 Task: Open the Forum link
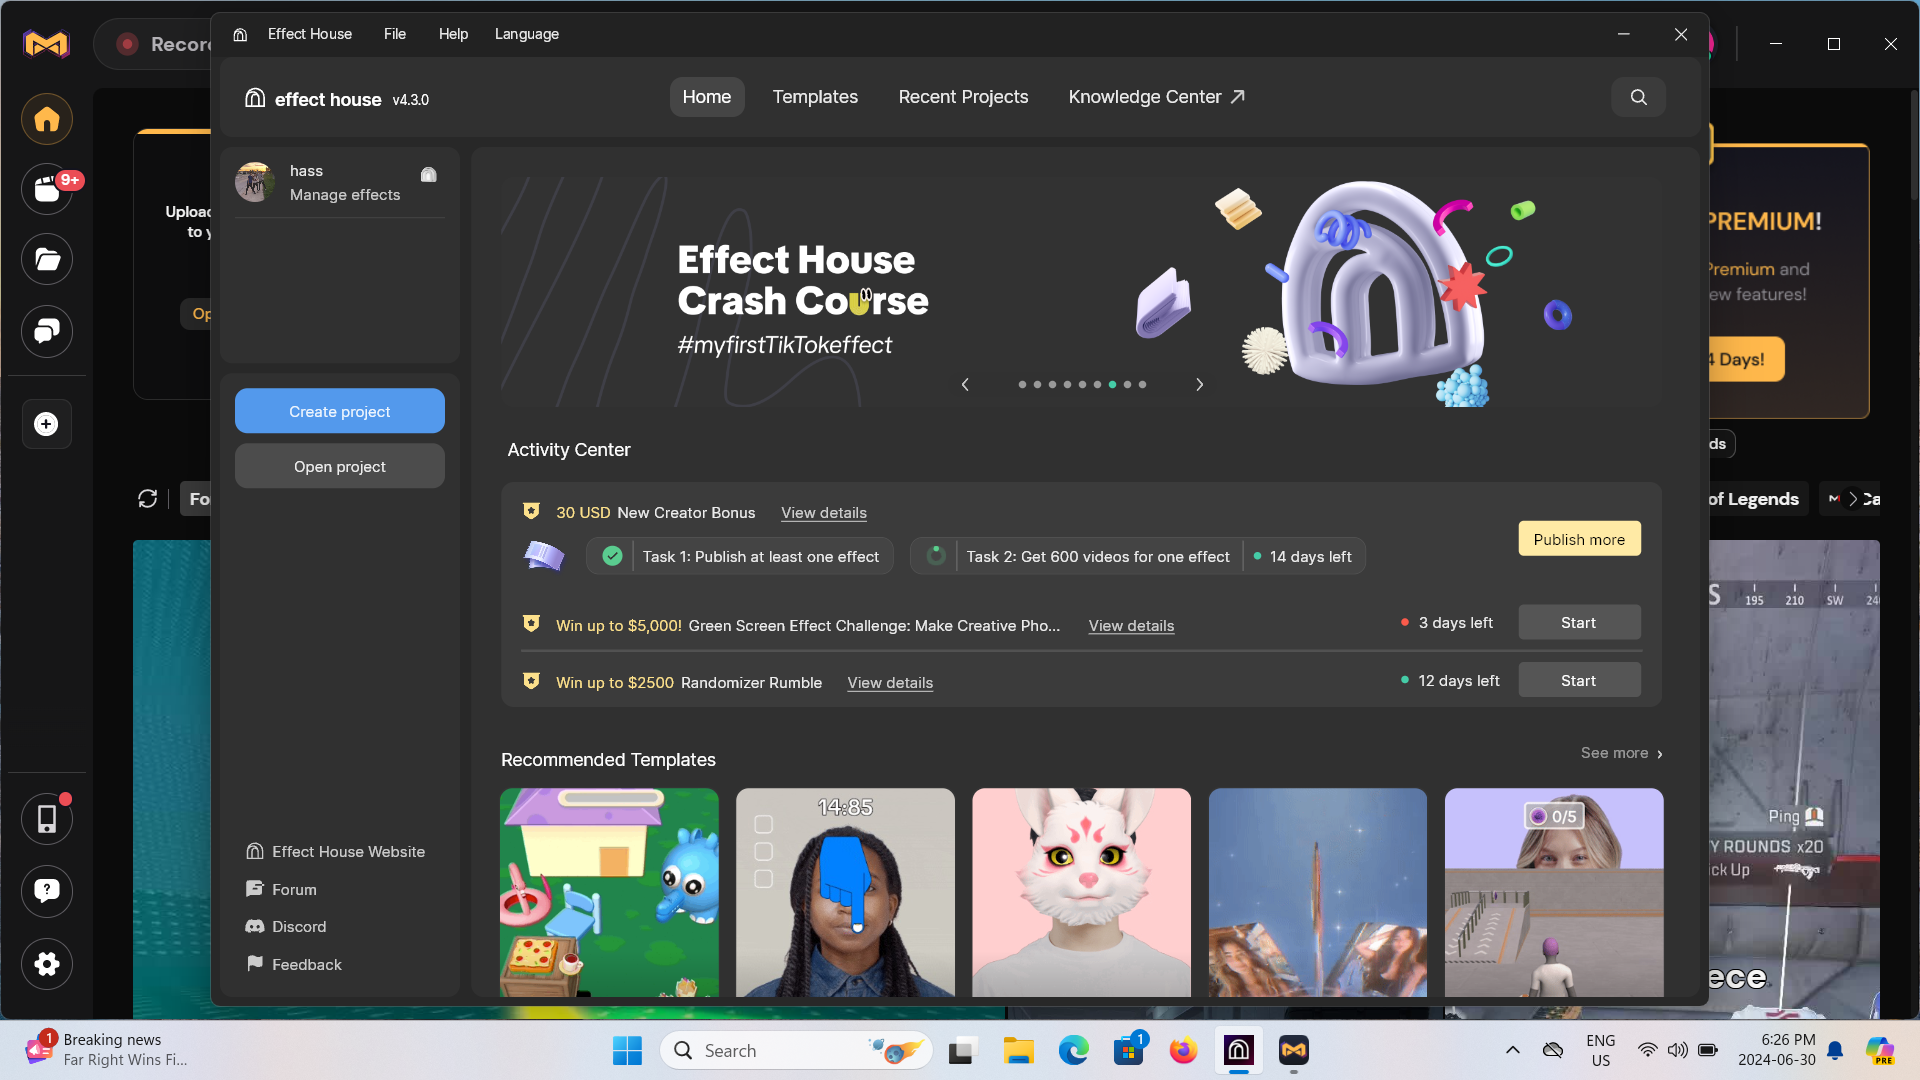click(x=282, y=889)
